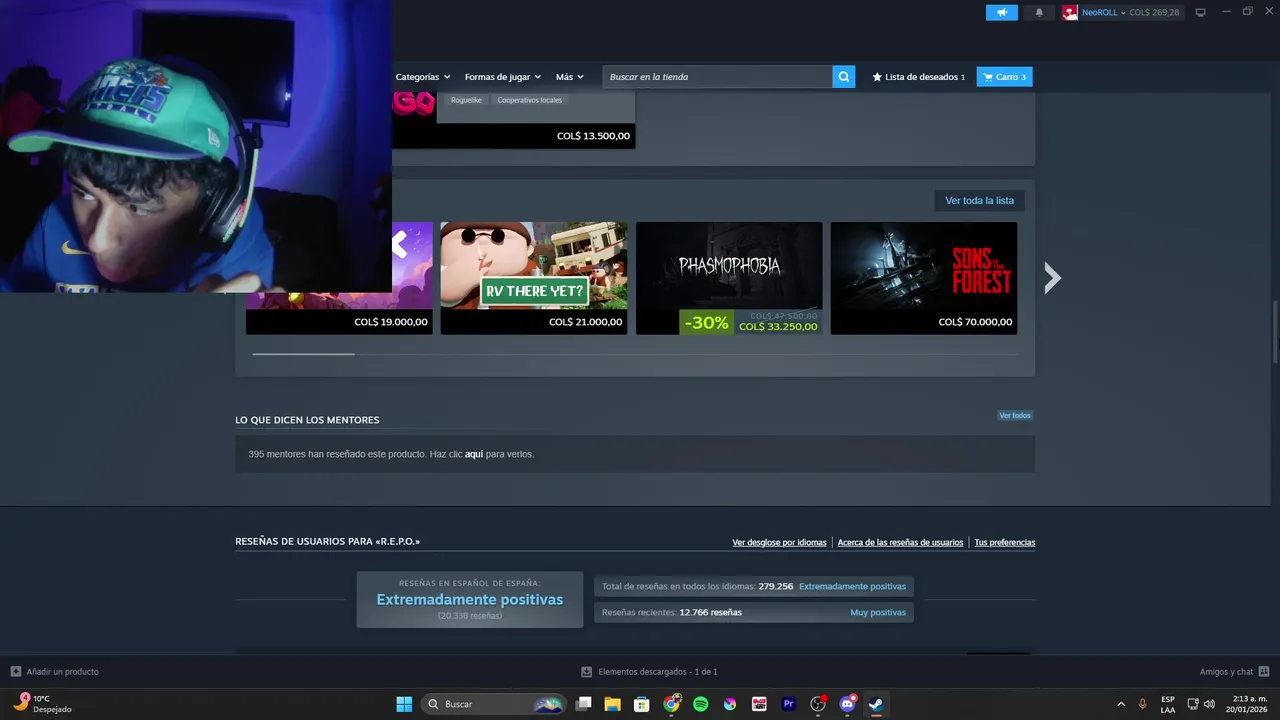This screenshot has height=720, width=1280.
Task: Click Ver toda la lista button
Action: pos(979,200)
